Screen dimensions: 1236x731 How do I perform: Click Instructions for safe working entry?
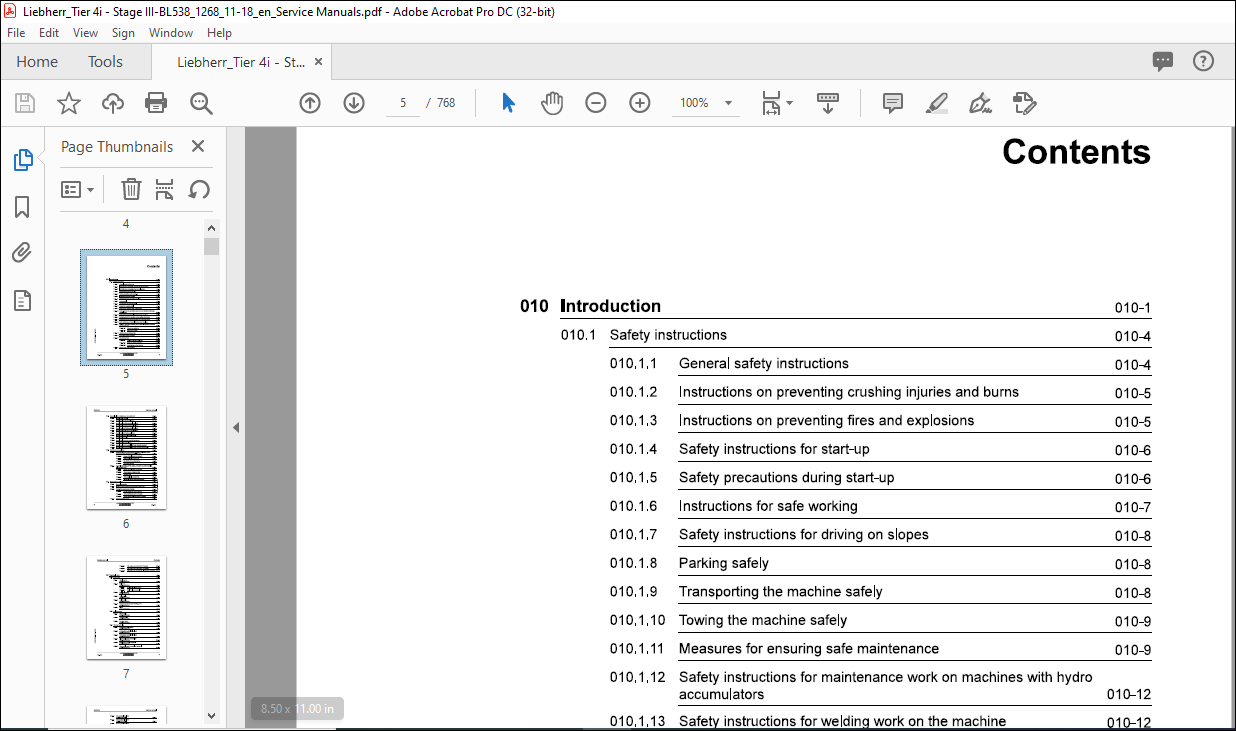(x=768, y=506)
